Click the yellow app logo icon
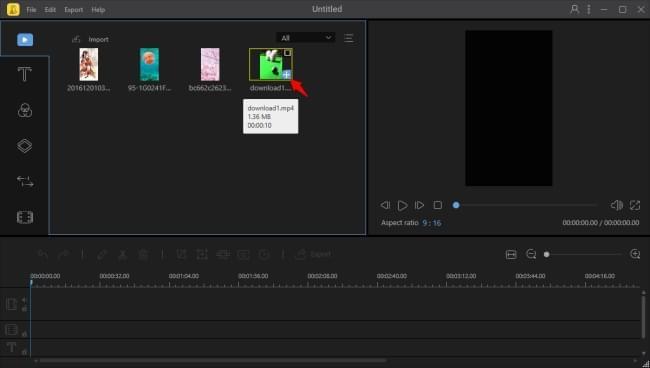 point(13,9)
